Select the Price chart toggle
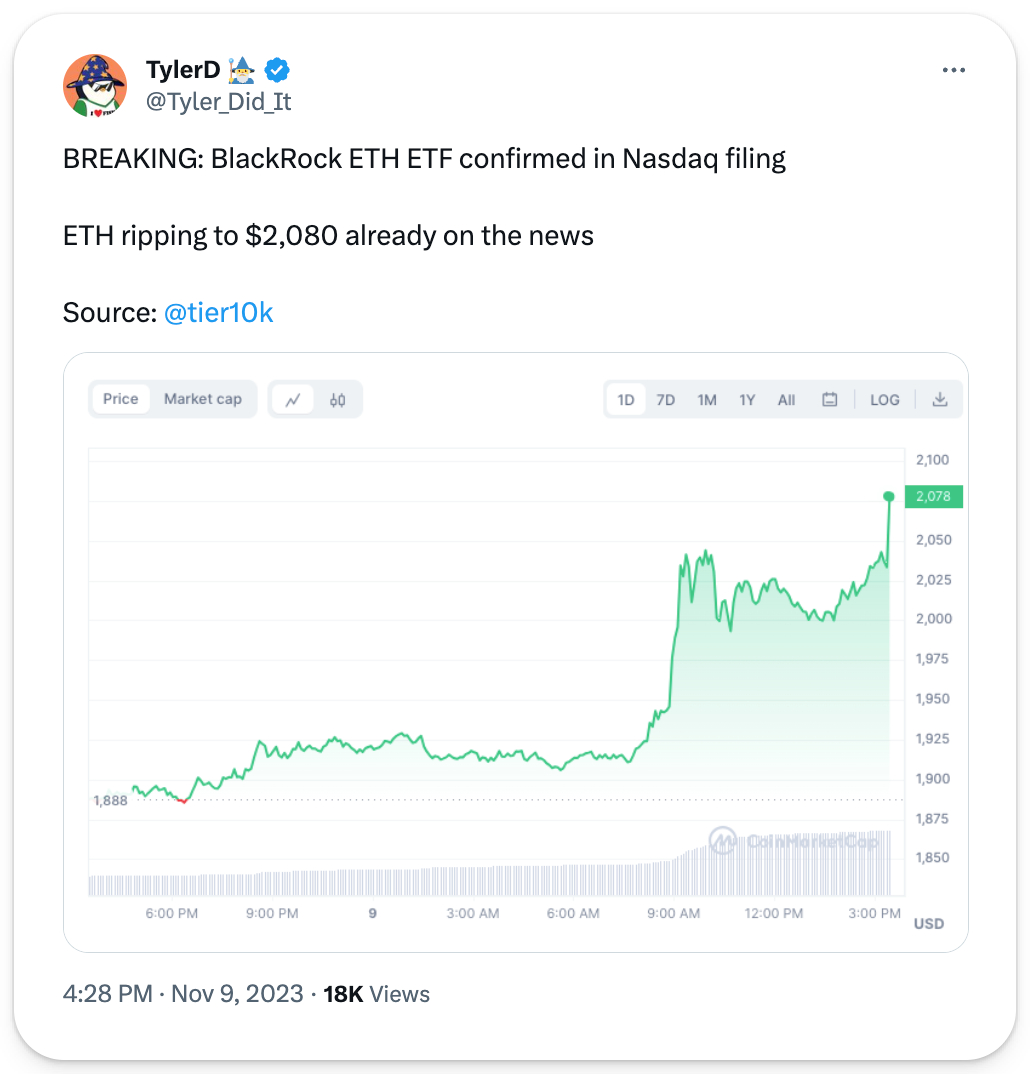The width and height of the screenshot is (1030, 1074). point(121,399)
